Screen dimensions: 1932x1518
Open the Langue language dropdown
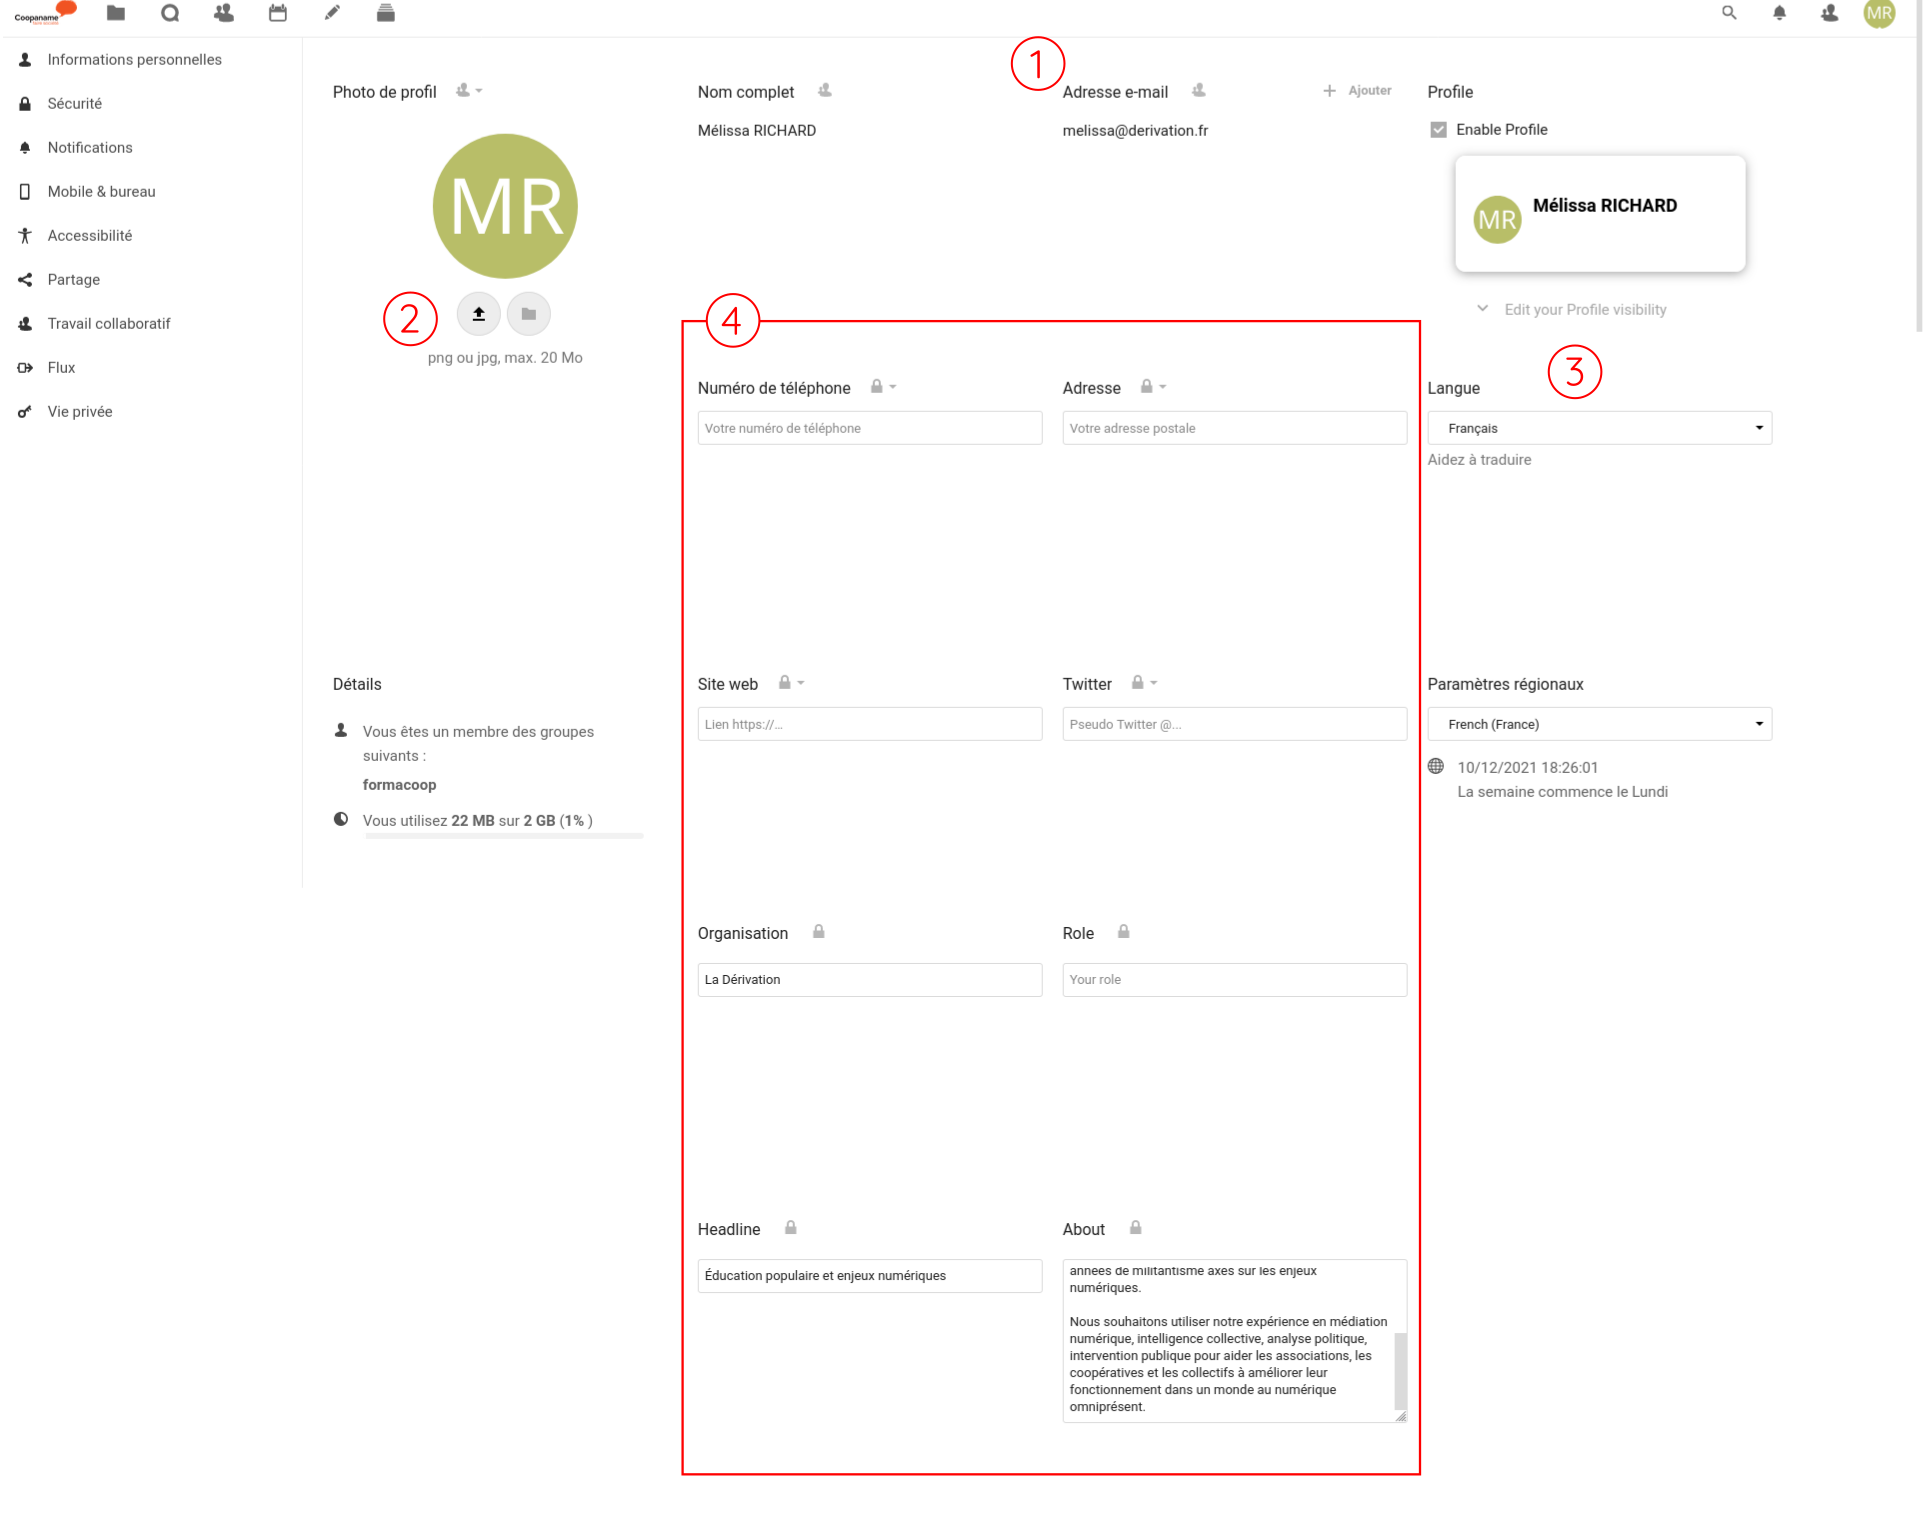(1599, 428)
